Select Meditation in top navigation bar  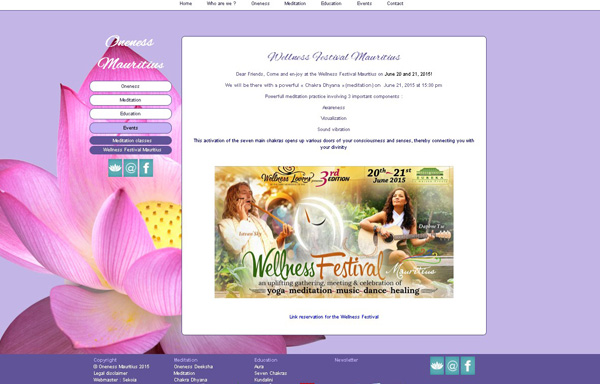tap(295, 3)
